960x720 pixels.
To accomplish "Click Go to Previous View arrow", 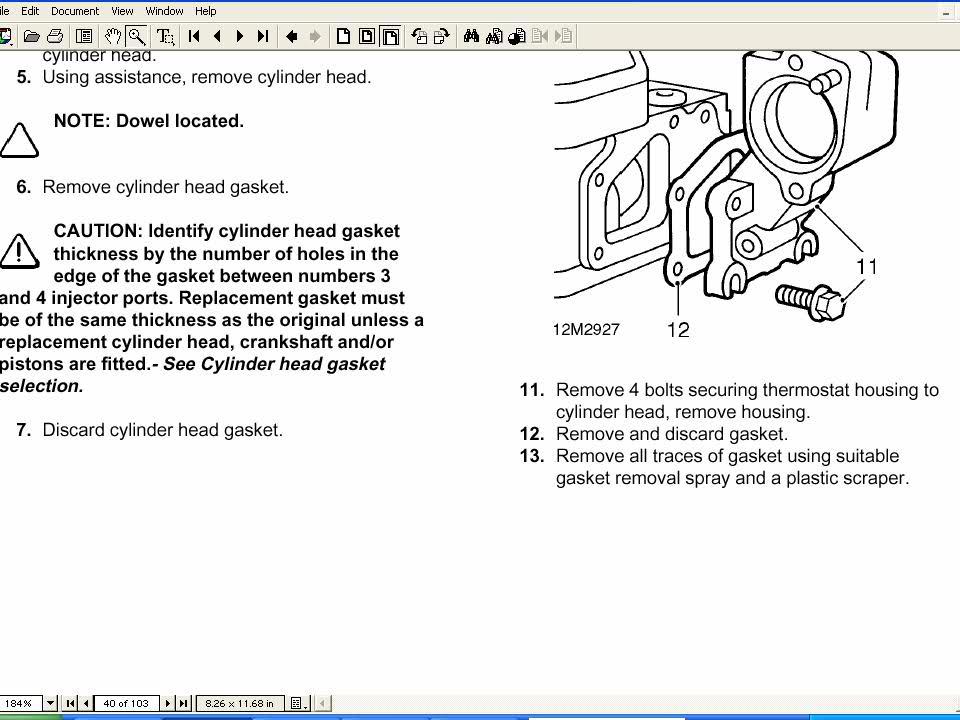I will (x=292, y=37).
